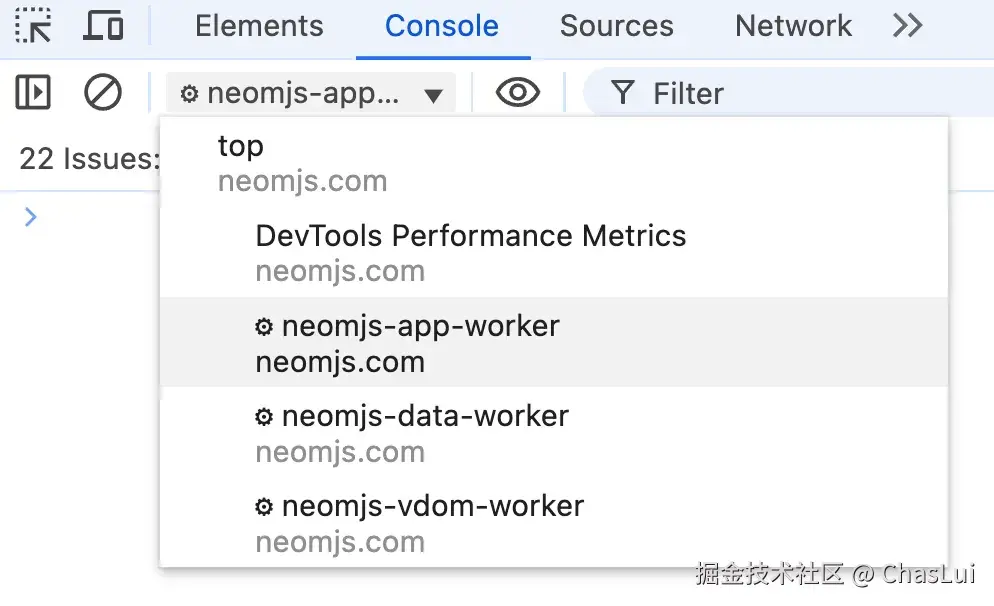Click the funnel filter icon
994x606 pixels.
tap(623, 93)
